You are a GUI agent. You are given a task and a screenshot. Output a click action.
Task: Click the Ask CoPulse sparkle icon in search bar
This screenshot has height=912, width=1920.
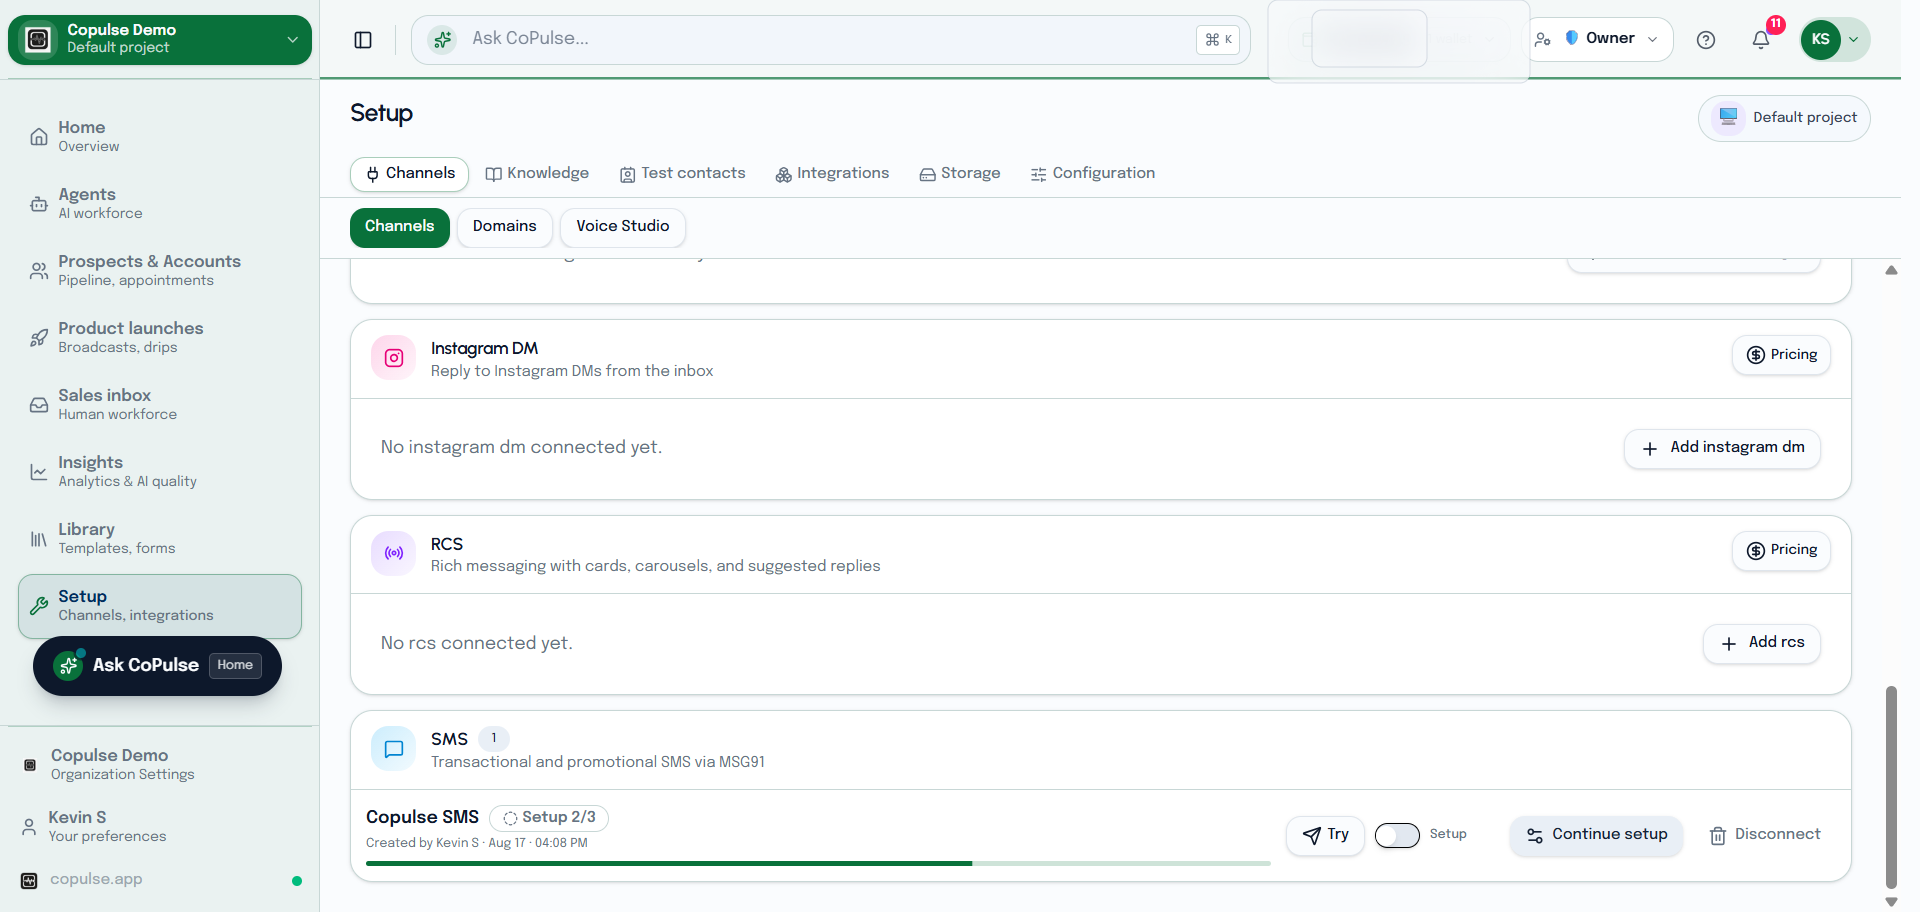pyautogui.click(x=442, y=40)
